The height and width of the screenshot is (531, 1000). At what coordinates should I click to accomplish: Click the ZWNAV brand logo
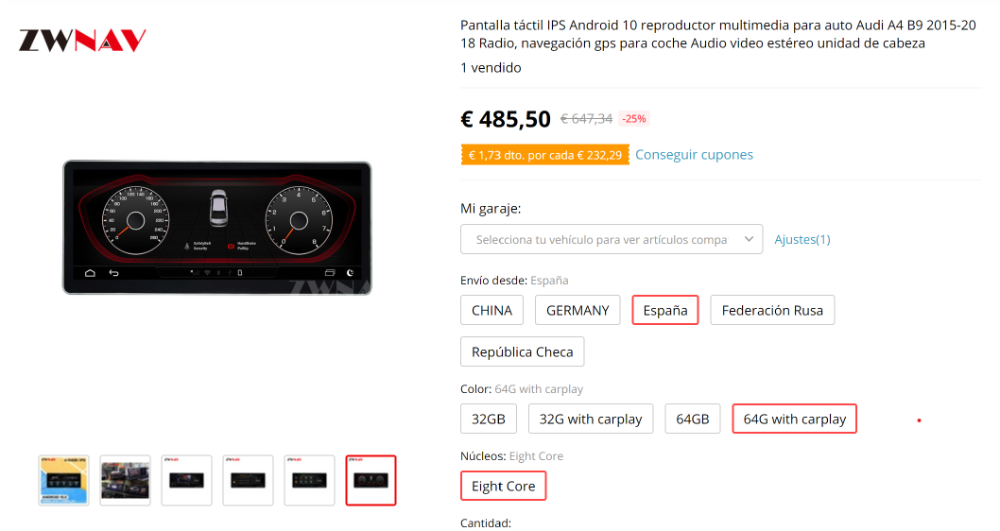click(x=82, y=40)
